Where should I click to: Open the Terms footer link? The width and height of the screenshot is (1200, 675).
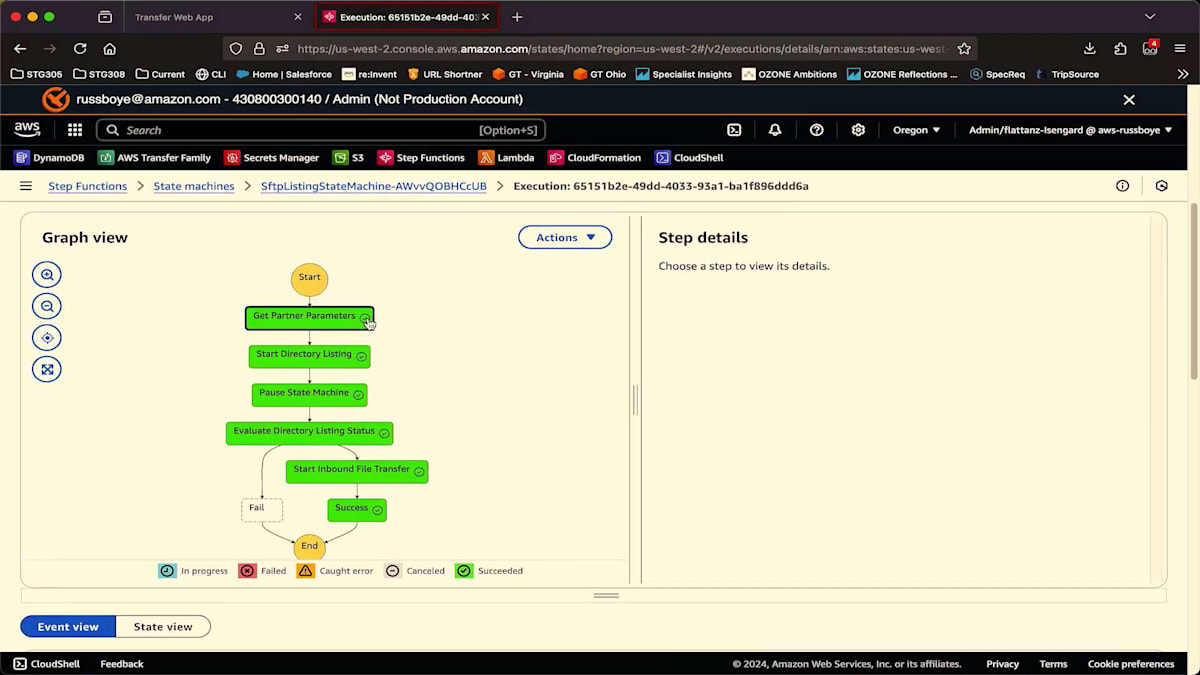click(1053, 664)
